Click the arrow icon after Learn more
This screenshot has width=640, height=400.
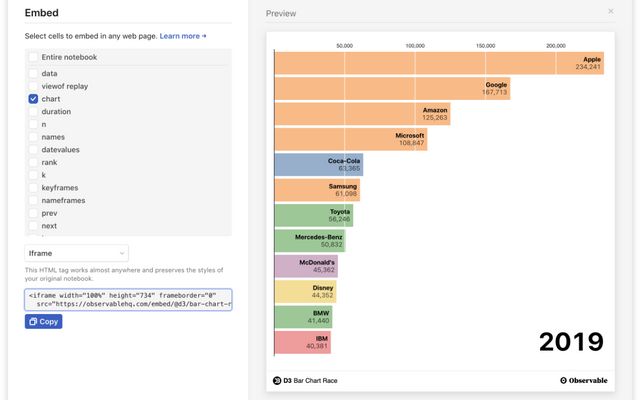[204, 36]
